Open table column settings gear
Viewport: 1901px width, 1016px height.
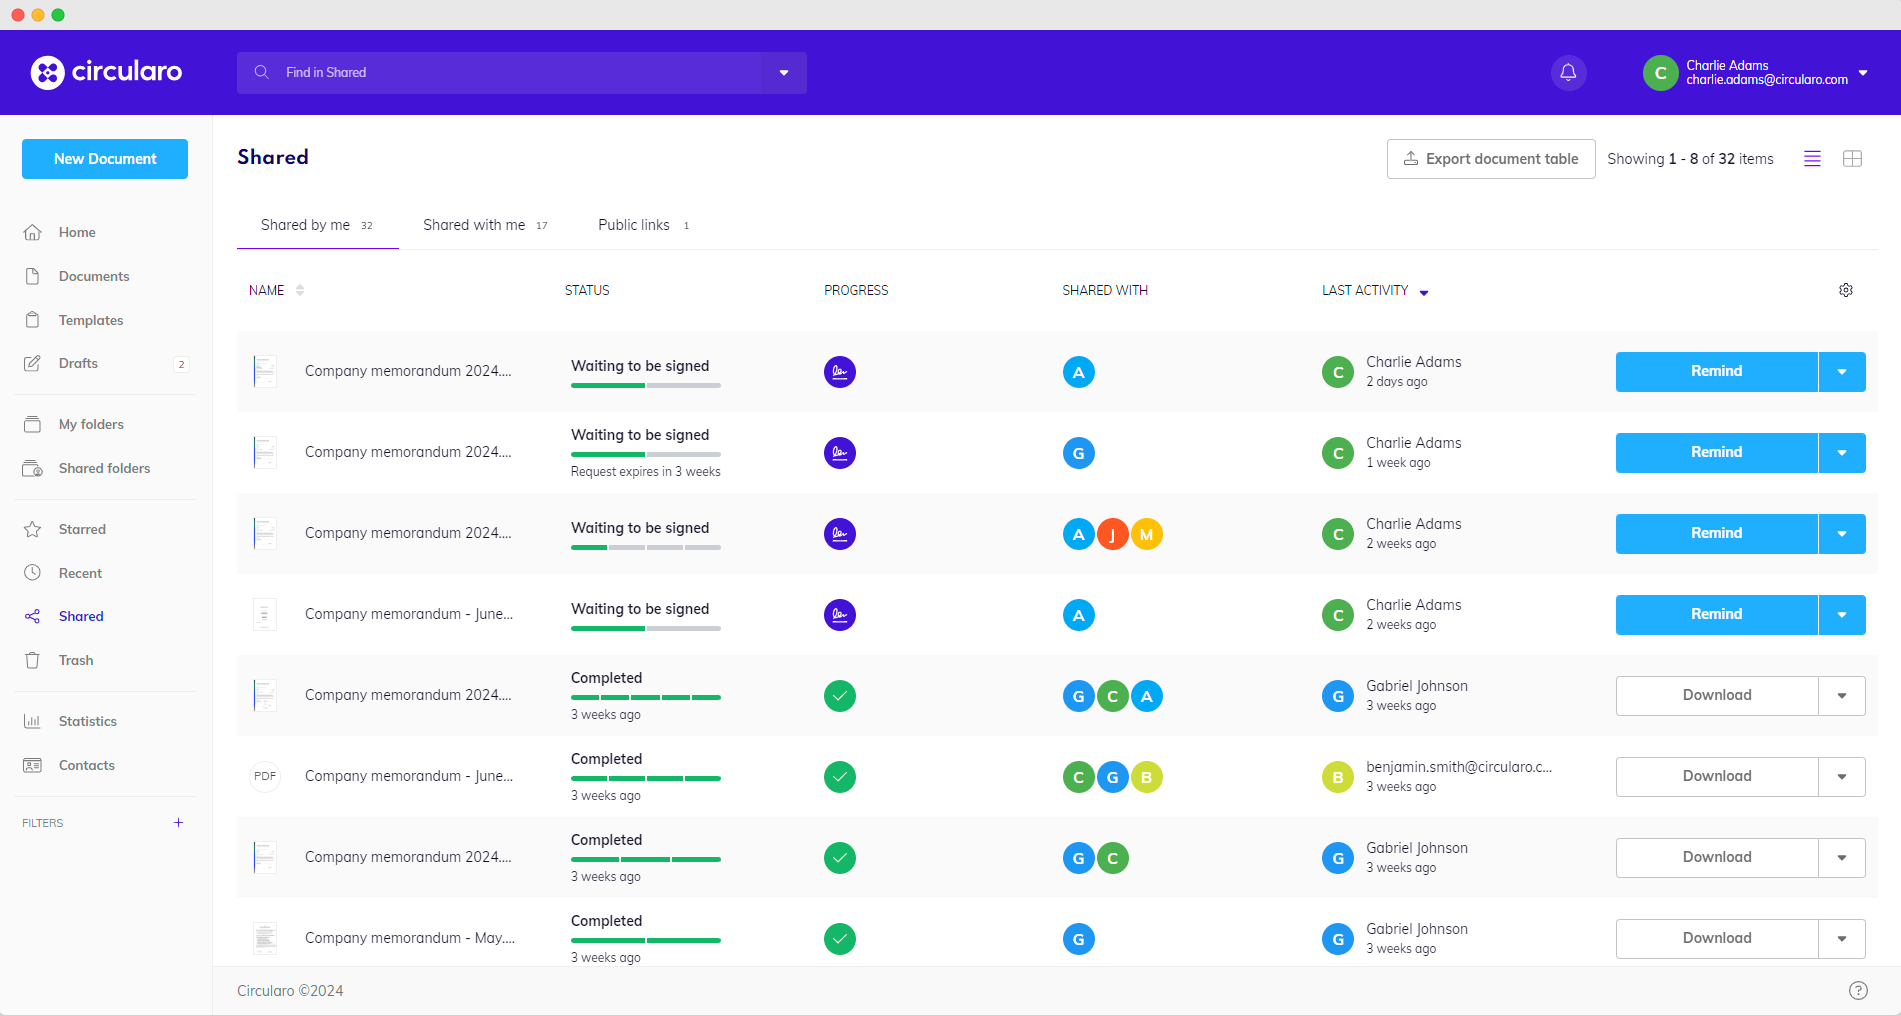[x=1846, y=290]
